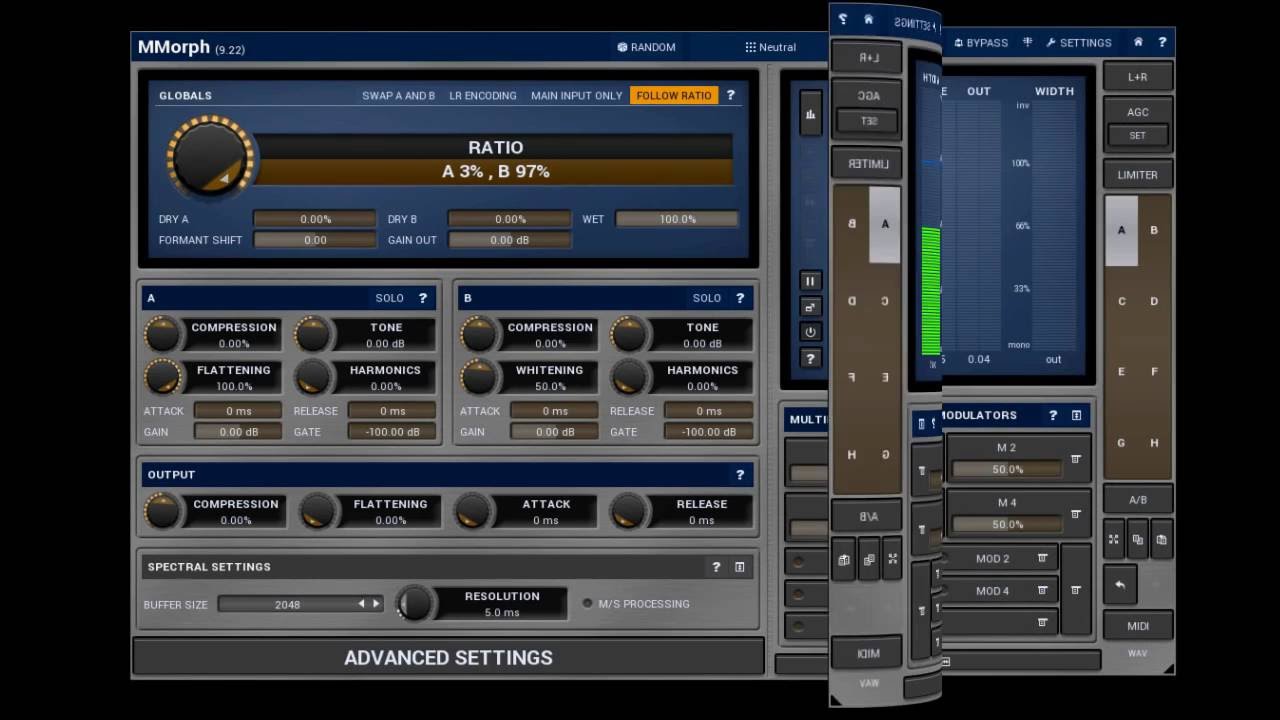Open the M 2 modulator menu icon
Viewport: 1280px width, 720px height.
coord(1076,459)
